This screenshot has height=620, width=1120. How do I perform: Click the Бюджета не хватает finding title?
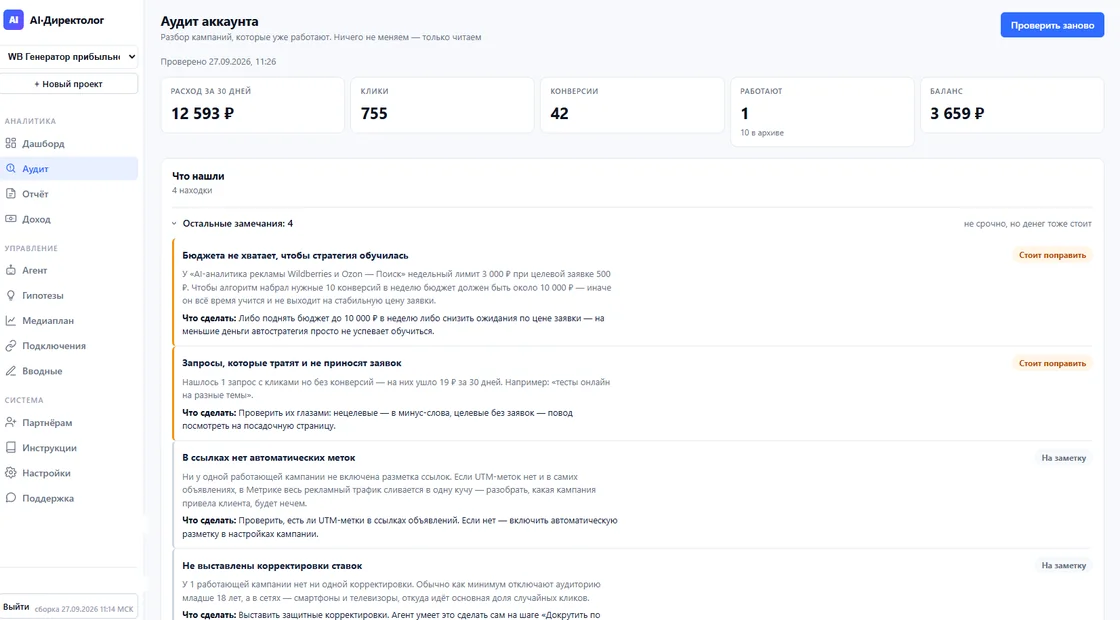pos(295,255)
